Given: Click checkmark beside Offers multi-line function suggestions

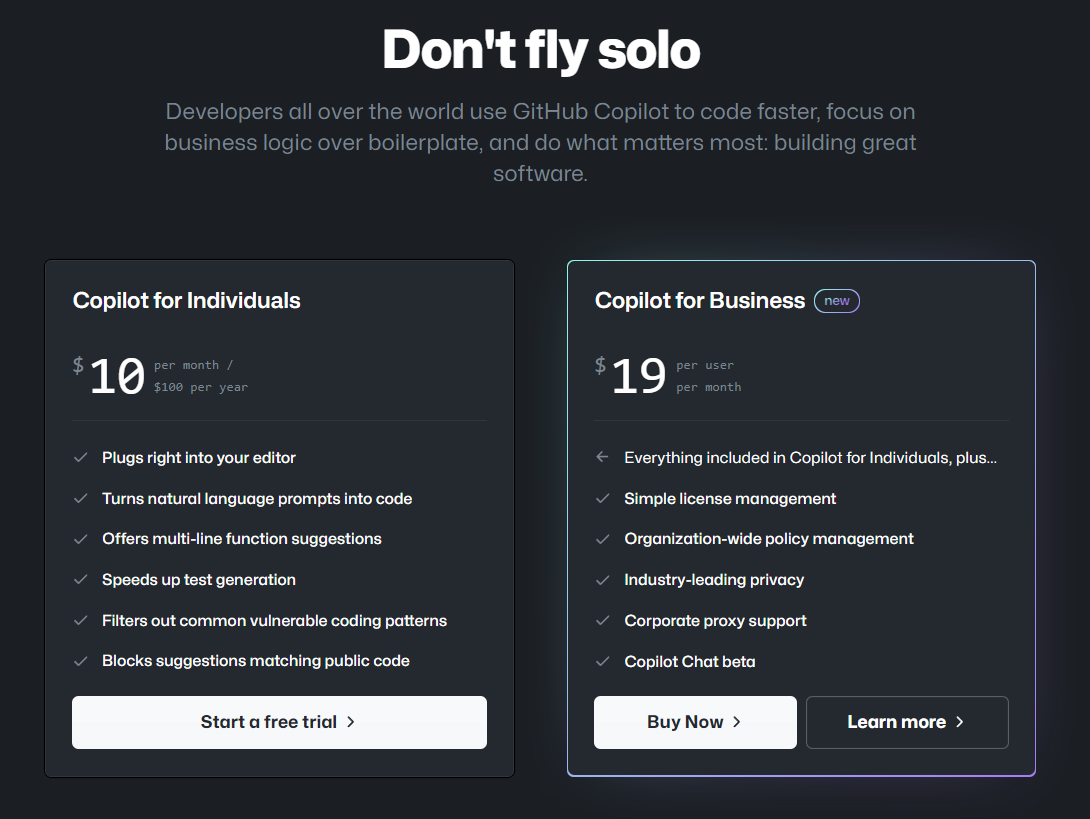Looking at the screenshot, I should pos(81,539).
